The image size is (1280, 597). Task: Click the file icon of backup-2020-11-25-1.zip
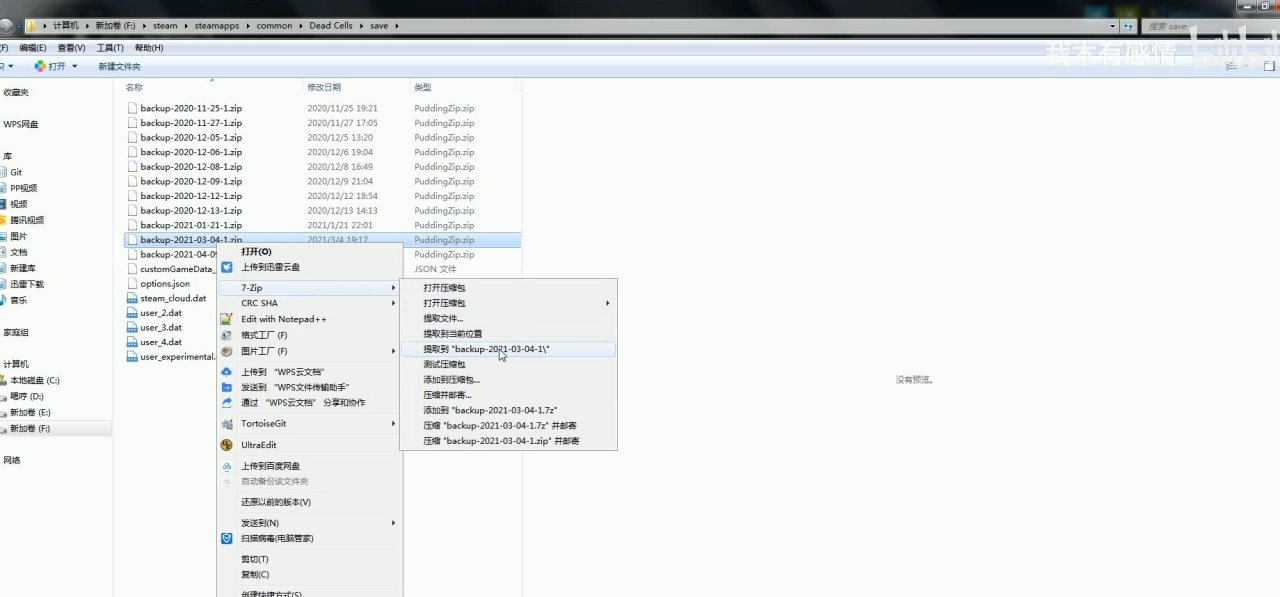[132, 108]
